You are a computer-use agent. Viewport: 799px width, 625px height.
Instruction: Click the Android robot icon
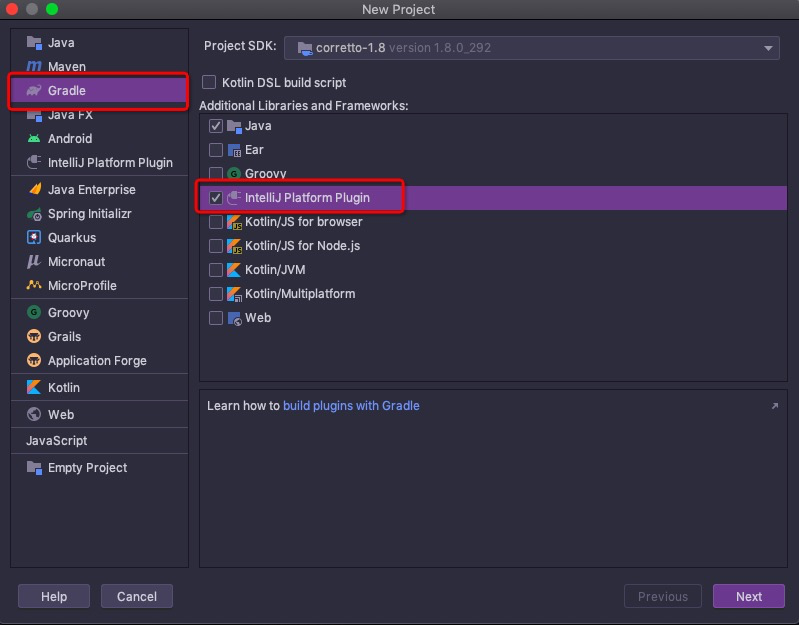click(34, 139)
